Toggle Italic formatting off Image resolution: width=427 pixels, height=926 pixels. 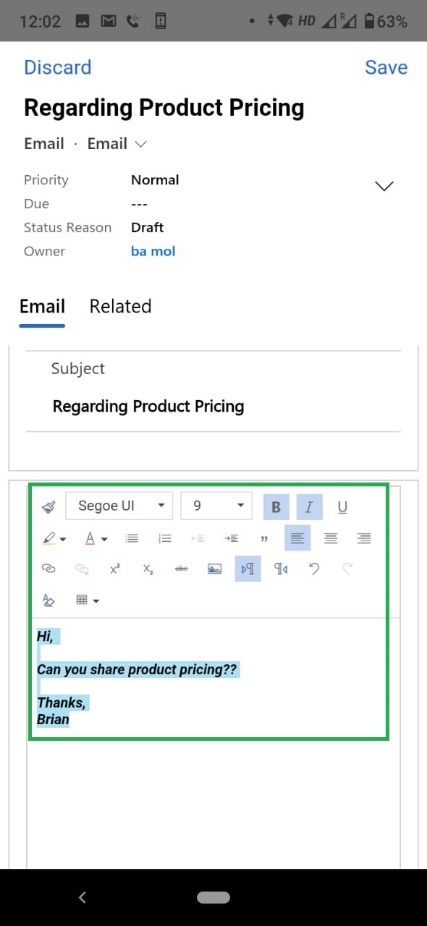click(309, 507)
